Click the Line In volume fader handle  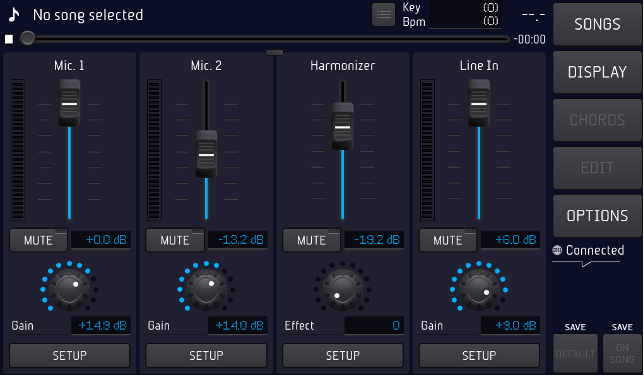point(479,103)
